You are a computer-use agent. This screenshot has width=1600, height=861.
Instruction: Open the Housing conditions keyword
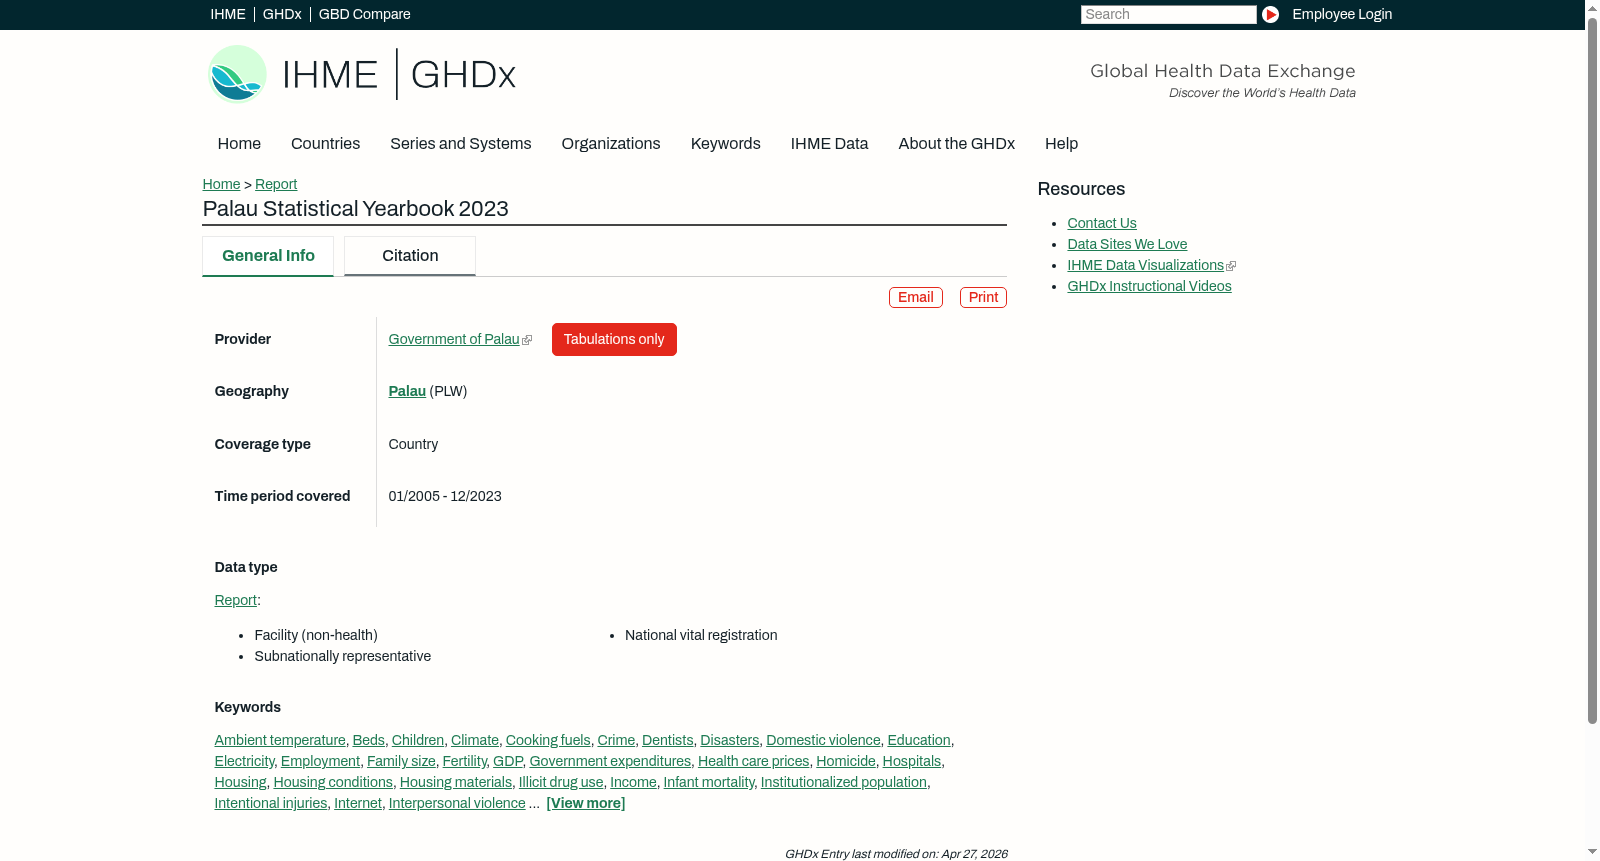click(333, 782)
